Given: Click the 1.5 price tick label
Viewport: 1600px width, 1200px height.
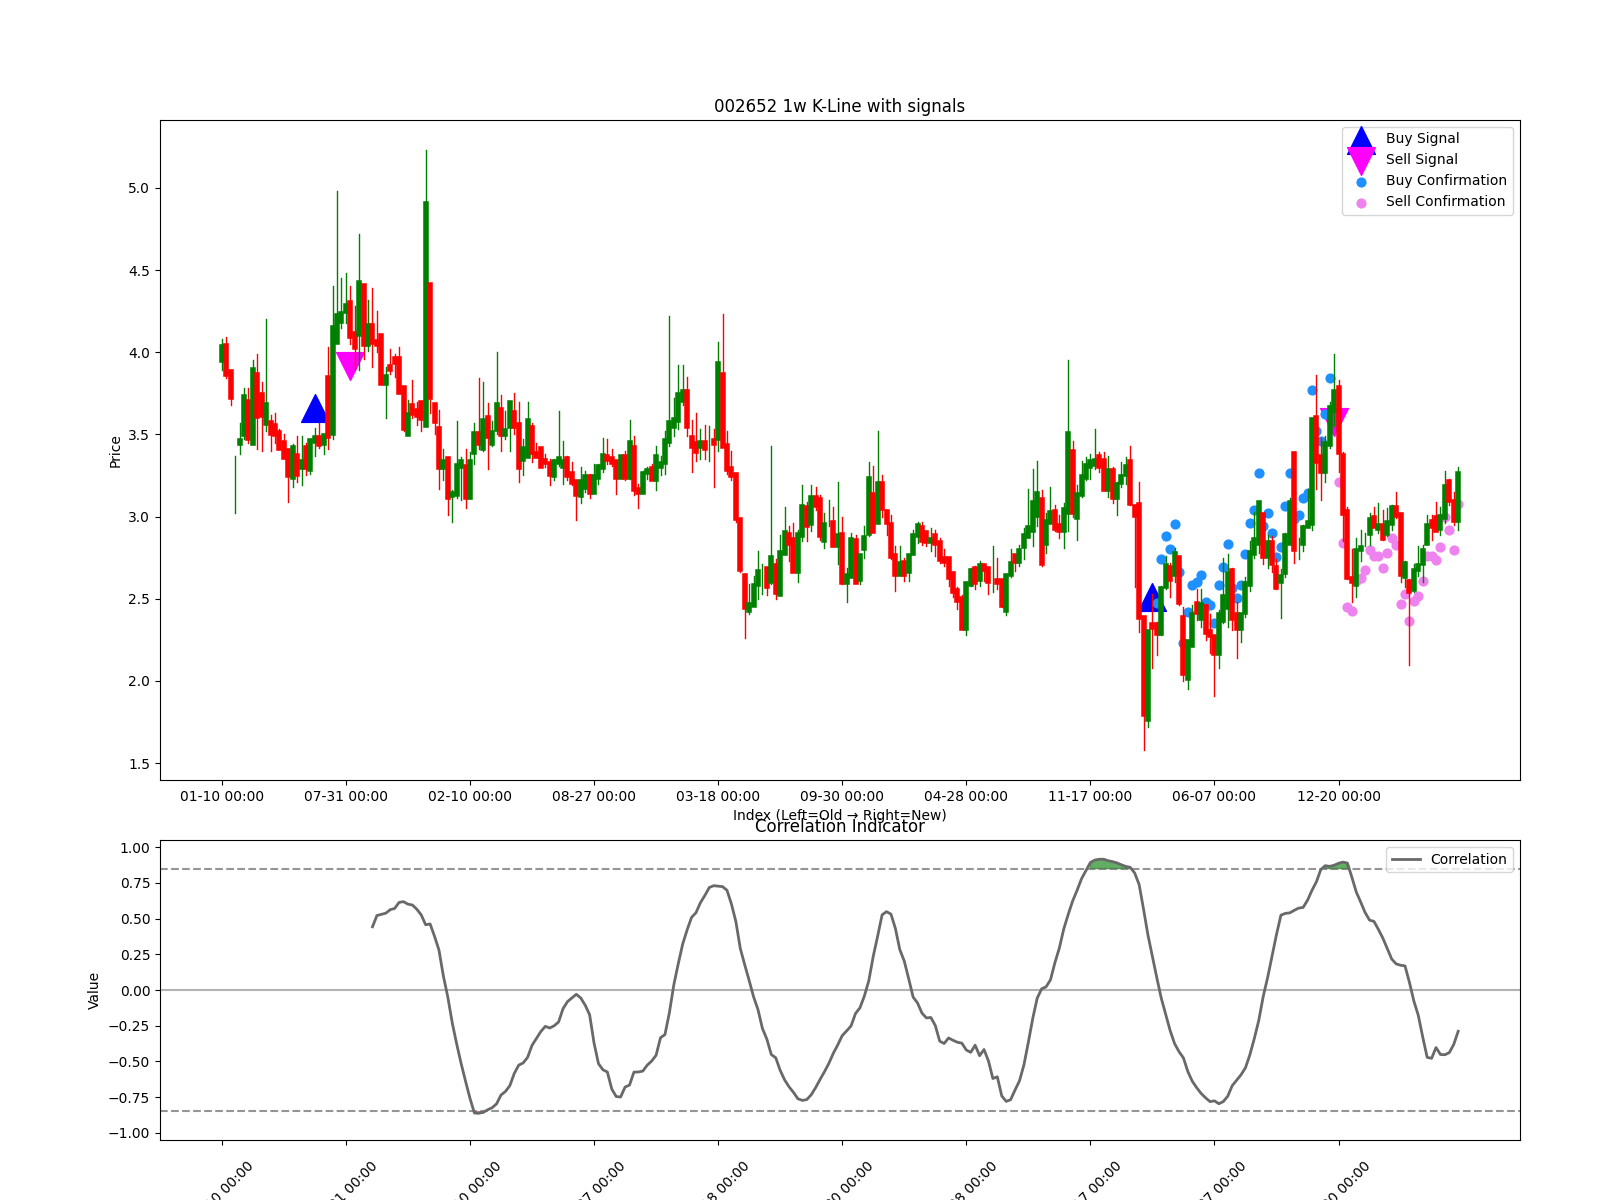Looking at the screenshot, I should [x=139, y=763].
